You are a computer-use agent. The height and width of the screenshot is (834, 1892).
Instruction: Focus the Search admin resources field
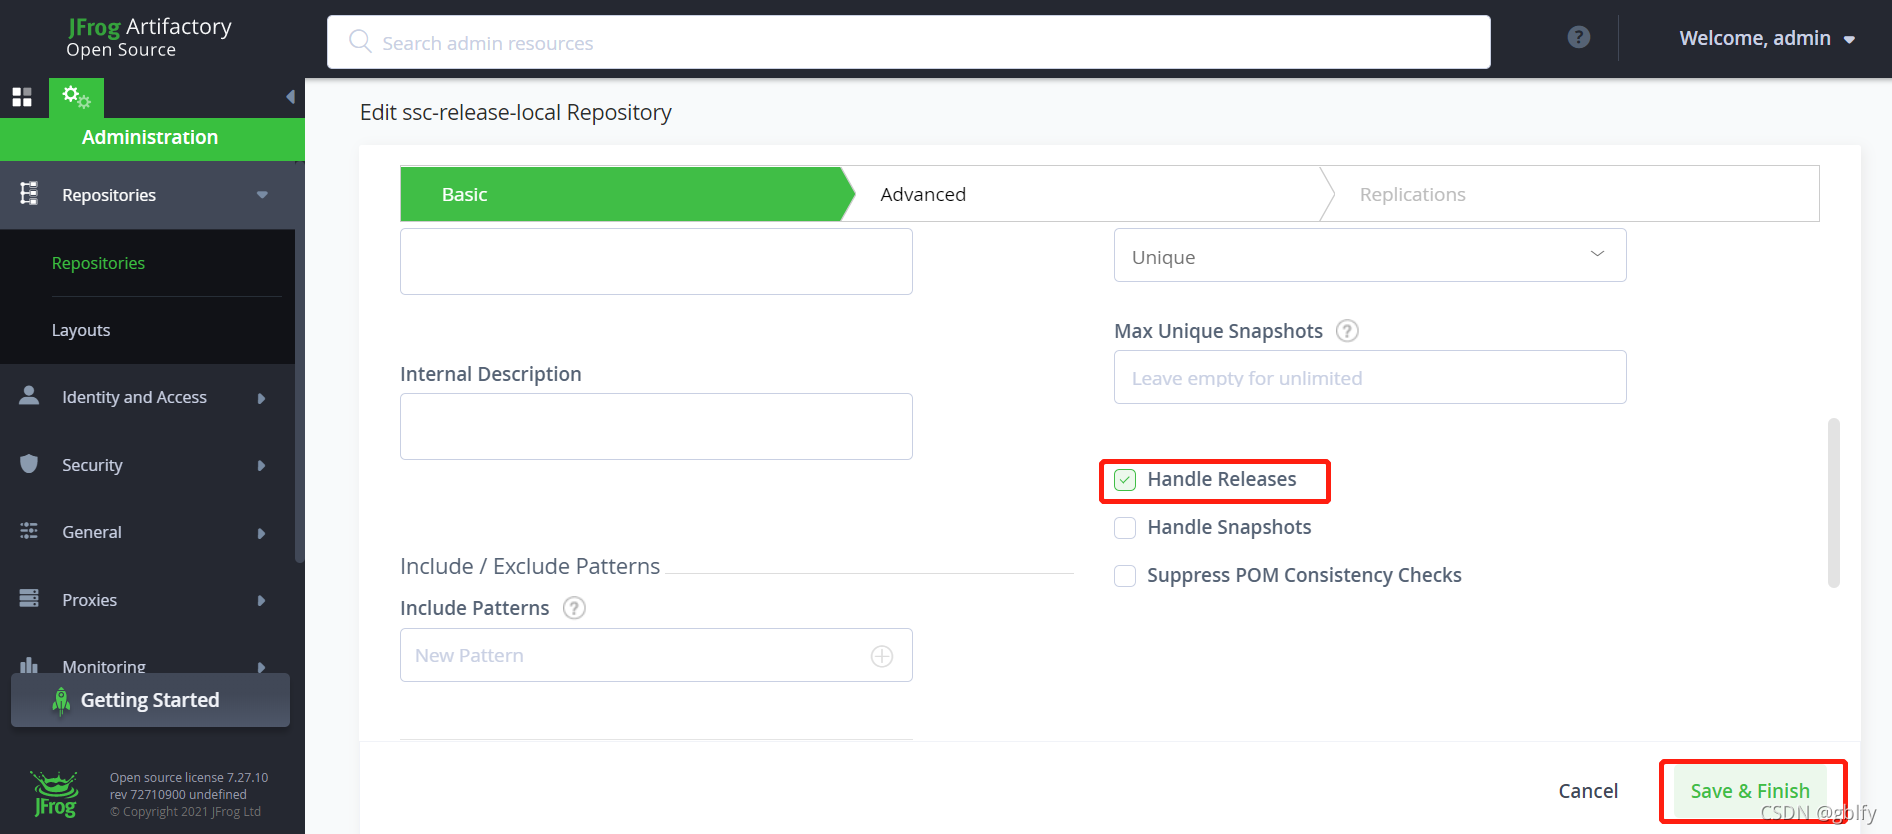[908, 42]
